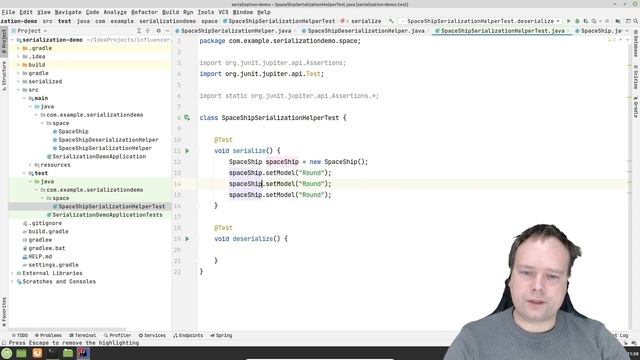640x360 pixels.
Task: Run with coverage from the toolbar
Action: [x=586, y=21]
